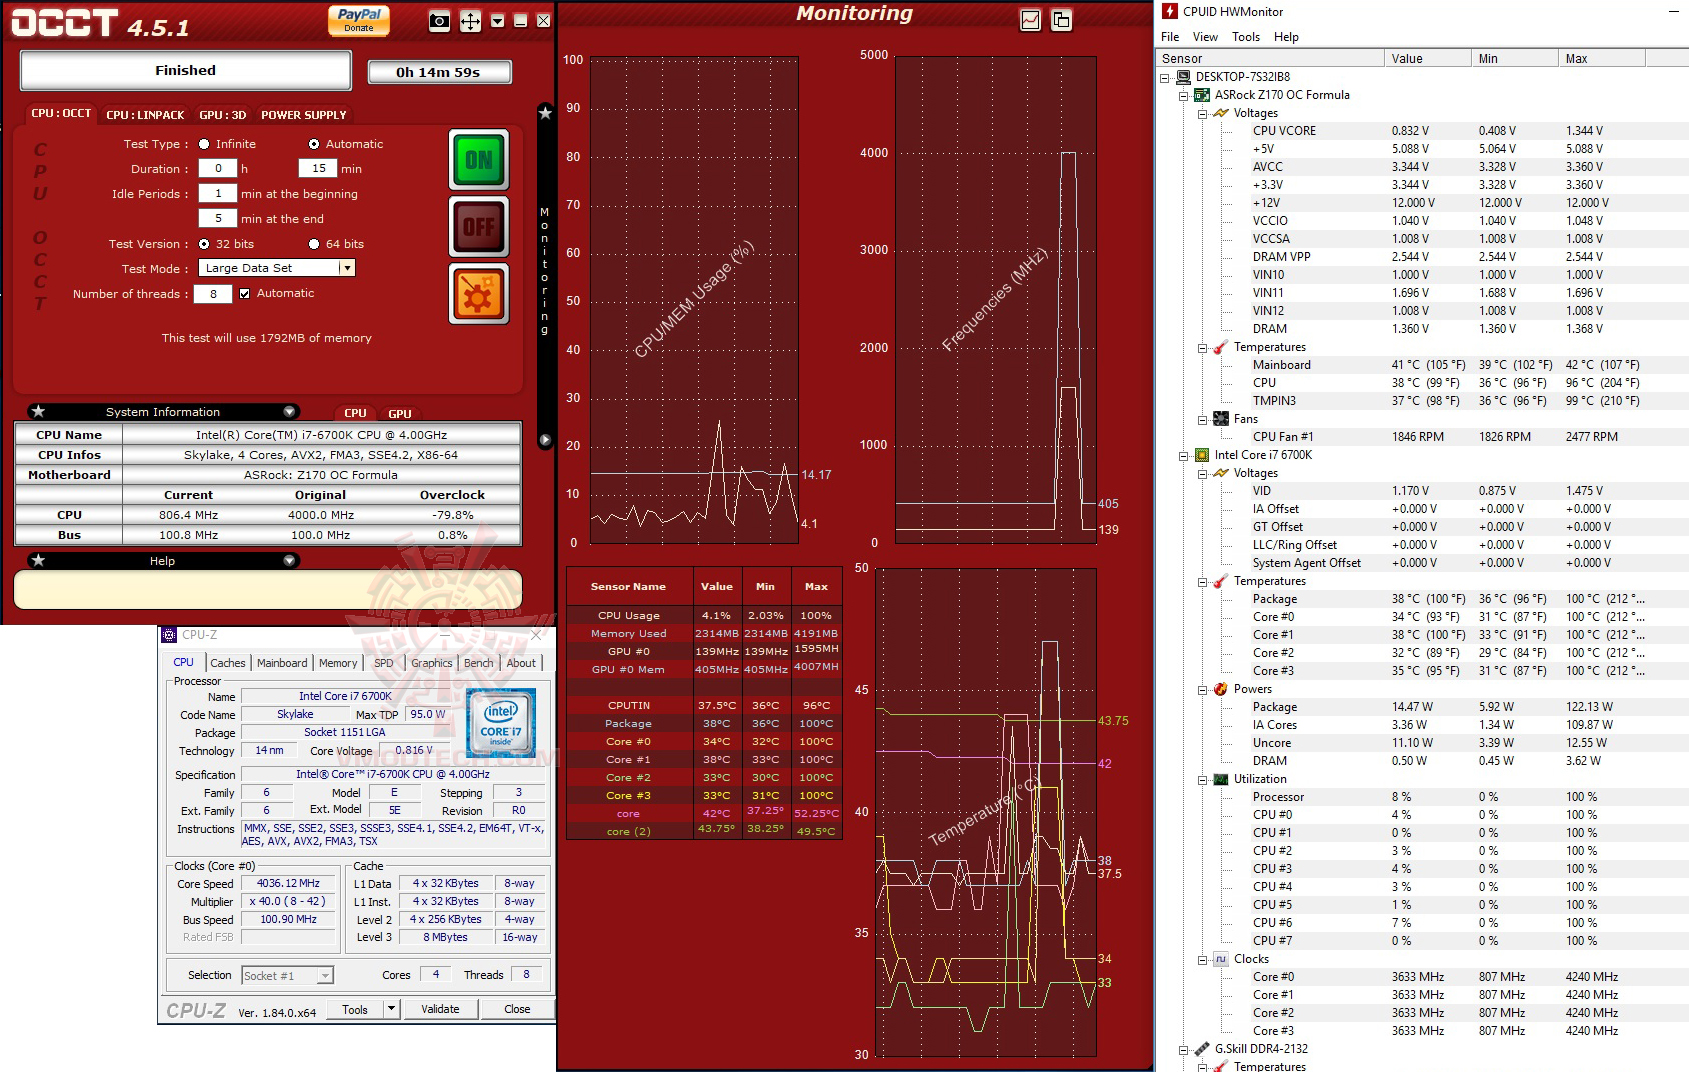Viewport: 1689px width, 1072px height.
Task: Stop the test with the OFF button
Action: click(x=479, y=227)
